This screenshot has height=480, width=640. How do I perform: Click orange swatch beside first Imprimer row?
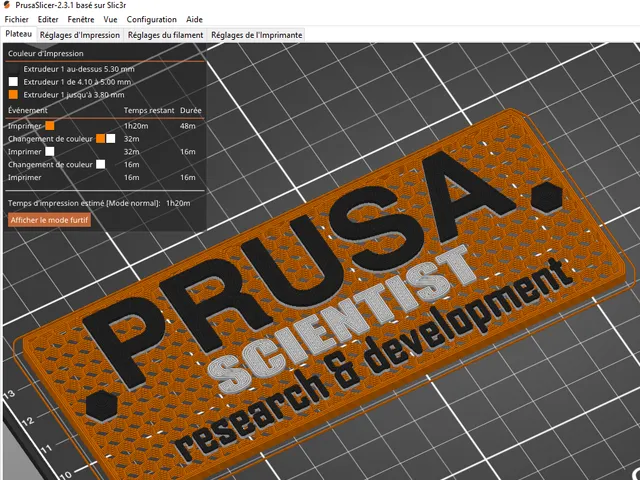(50, 126)
